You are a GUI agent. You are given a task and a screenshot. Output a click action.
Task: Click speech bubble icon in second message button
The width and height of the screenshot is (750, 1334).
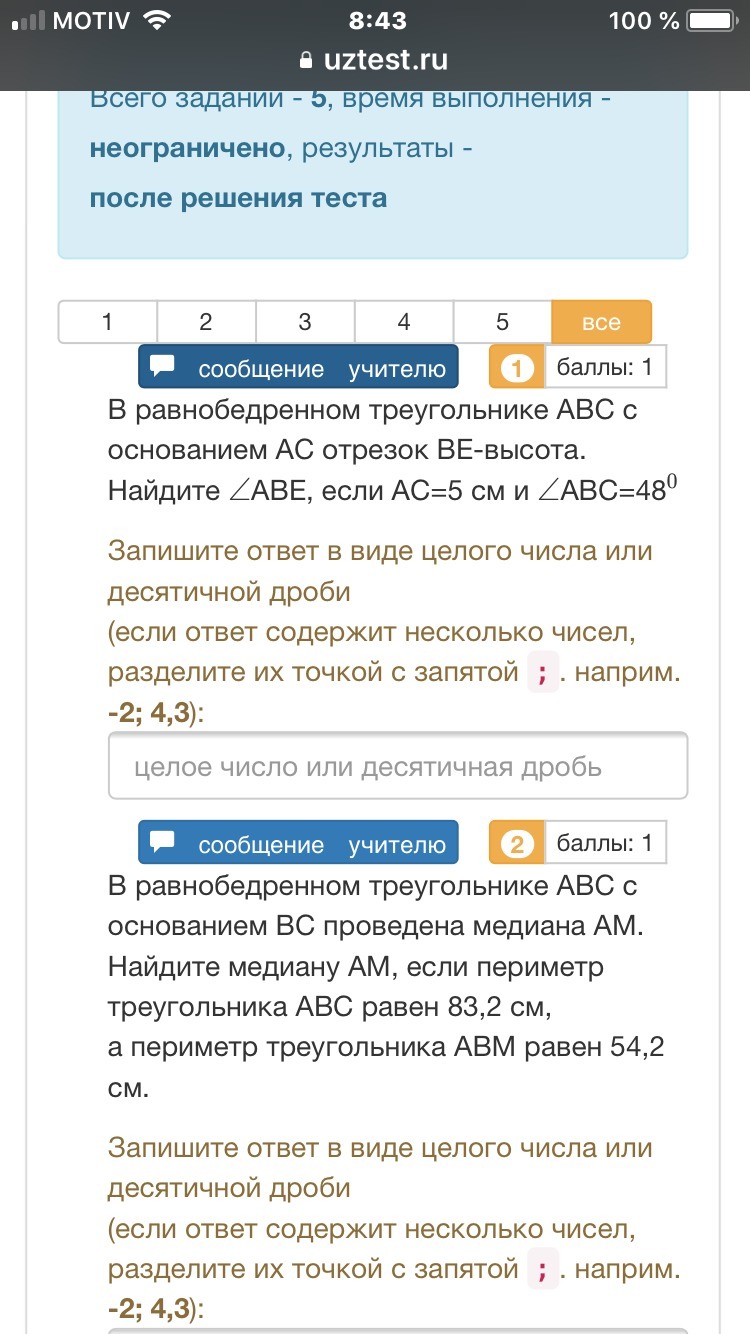pos(163,843)
